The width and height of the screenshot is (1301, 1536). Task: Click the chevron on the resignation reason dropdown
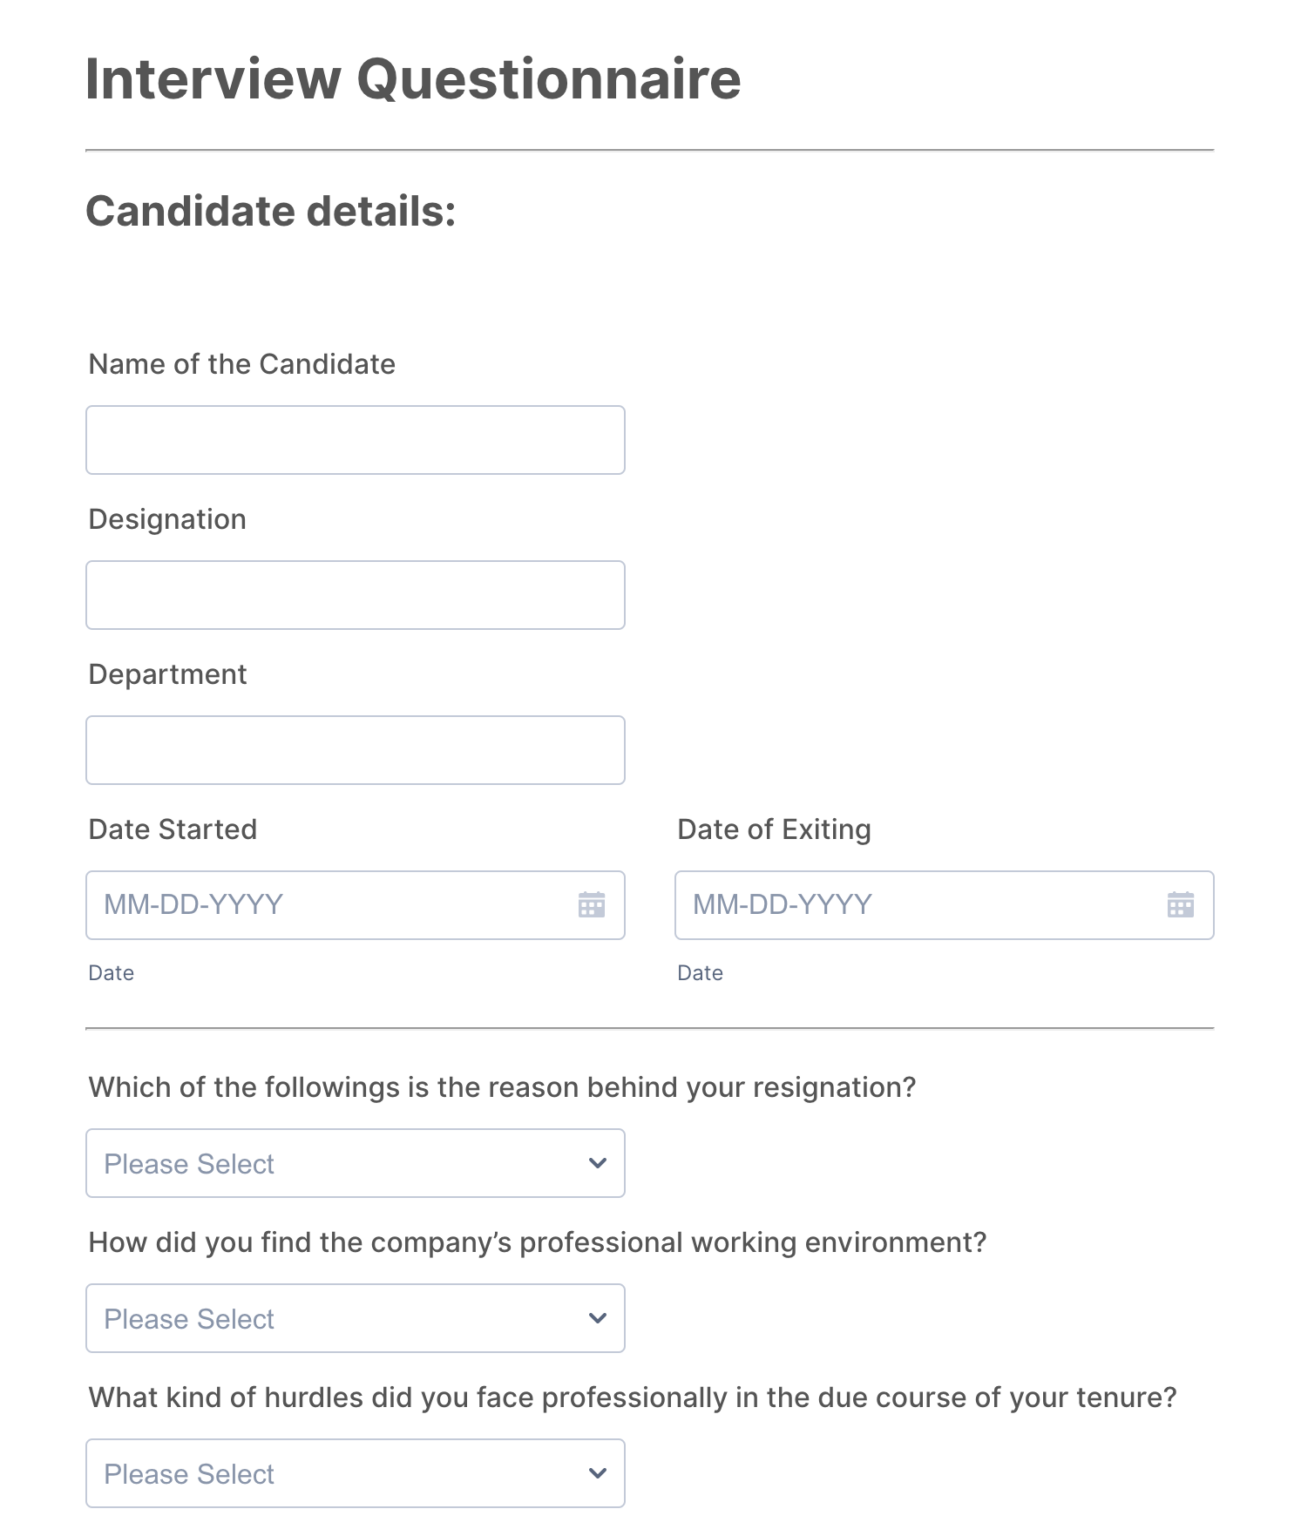597,1162
